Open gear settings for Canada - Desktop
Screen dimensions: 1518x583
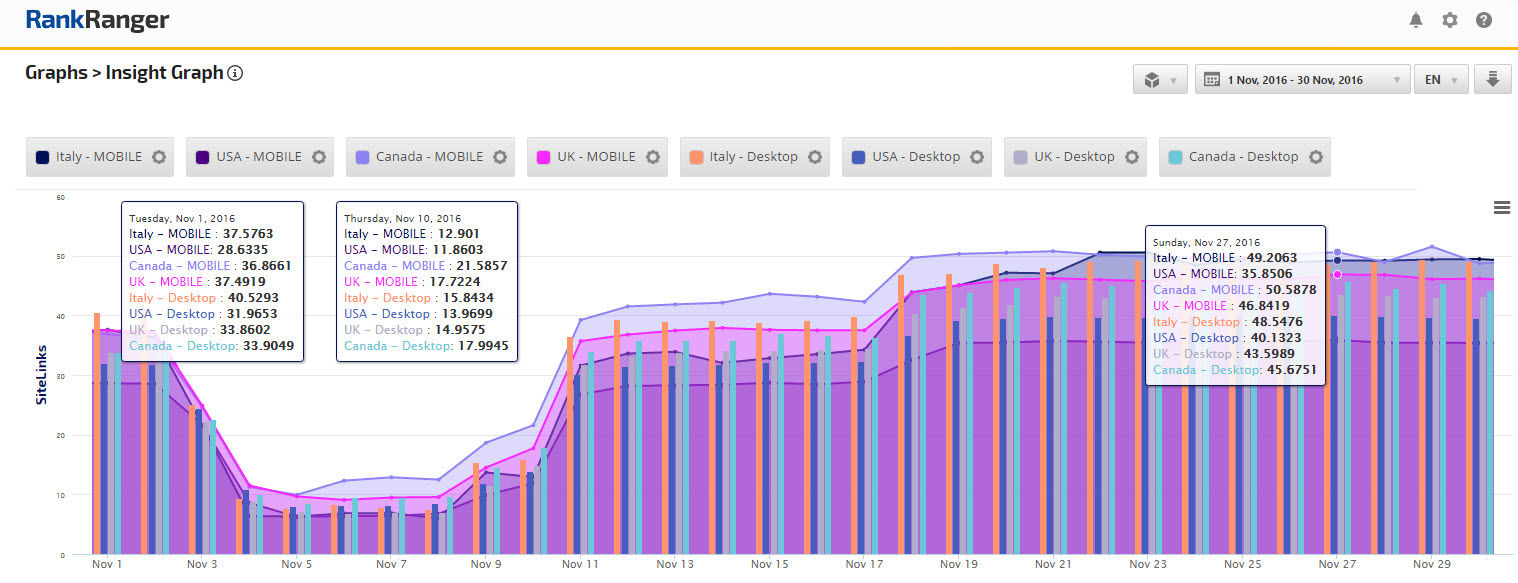pyautogui.click(x=1315, y=157)
